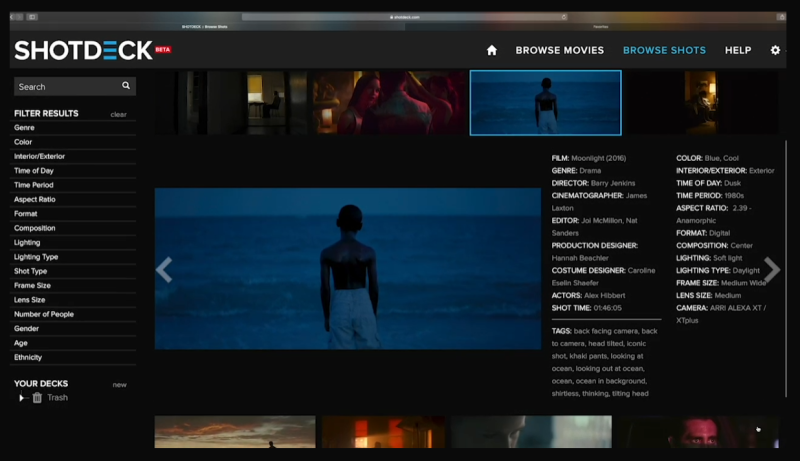Create a new deck

[119, 385]
